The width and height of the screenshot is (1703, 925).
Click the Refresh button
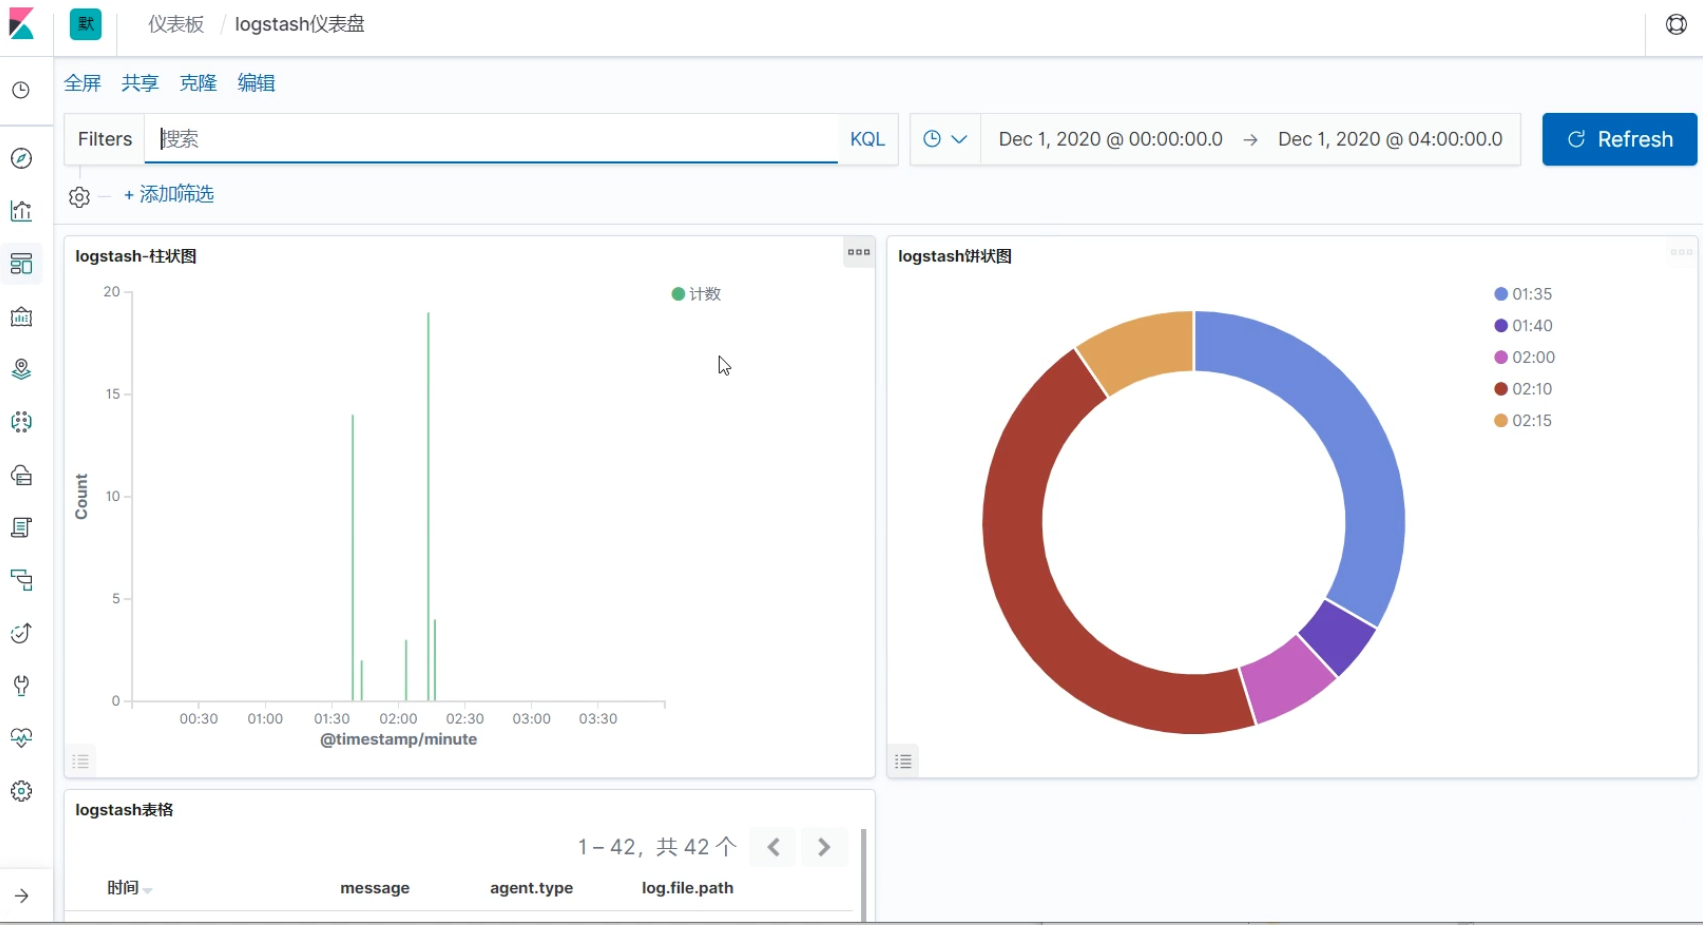tap(1619, 139)
